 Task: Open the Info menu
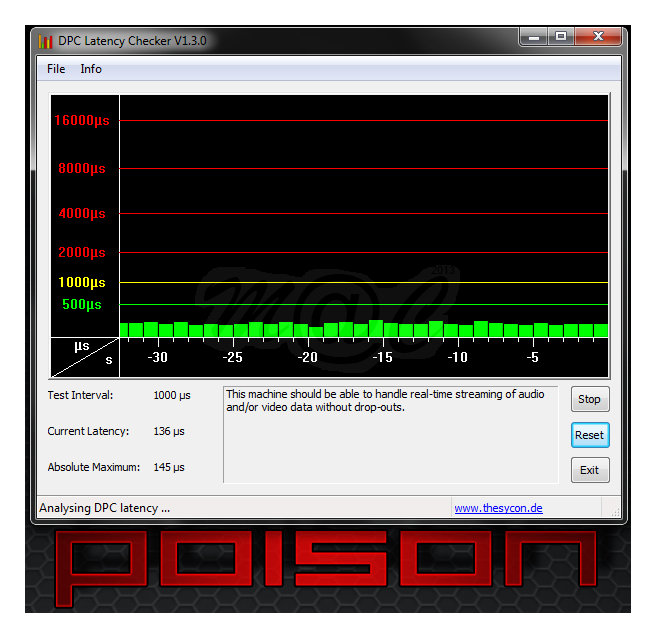point(91,69)
